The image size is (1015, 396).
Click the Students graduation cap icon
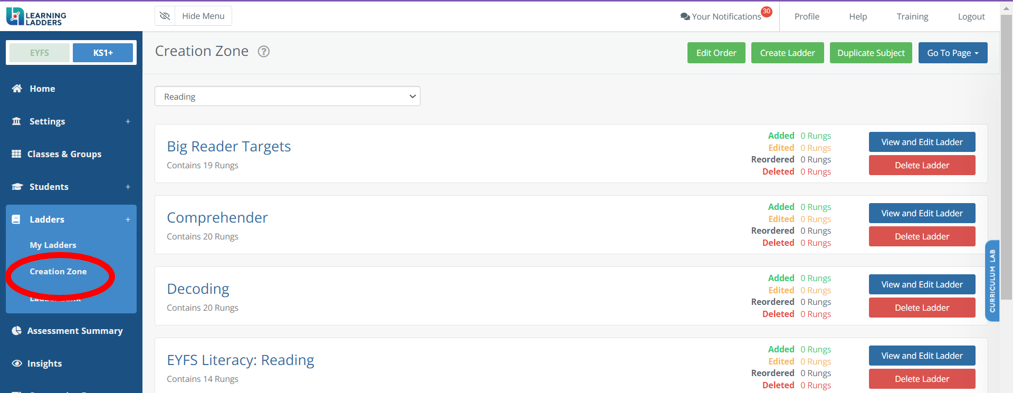pyautogui.click(x=17, y=187)
